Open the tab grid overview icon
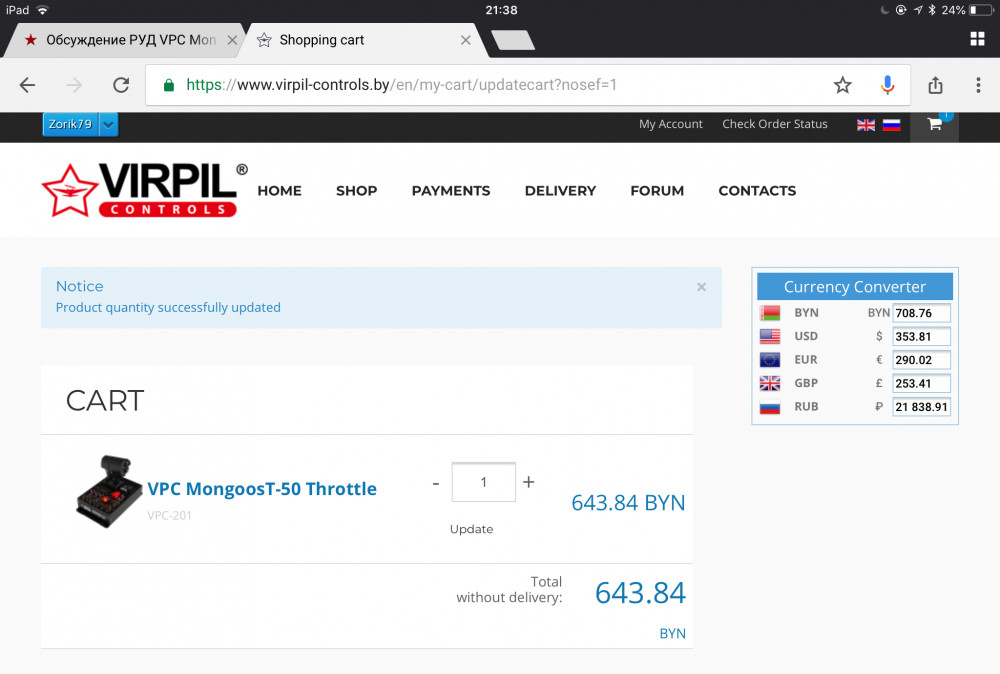The height and width of the screenshot is (674, 1000). coord(977,39)
